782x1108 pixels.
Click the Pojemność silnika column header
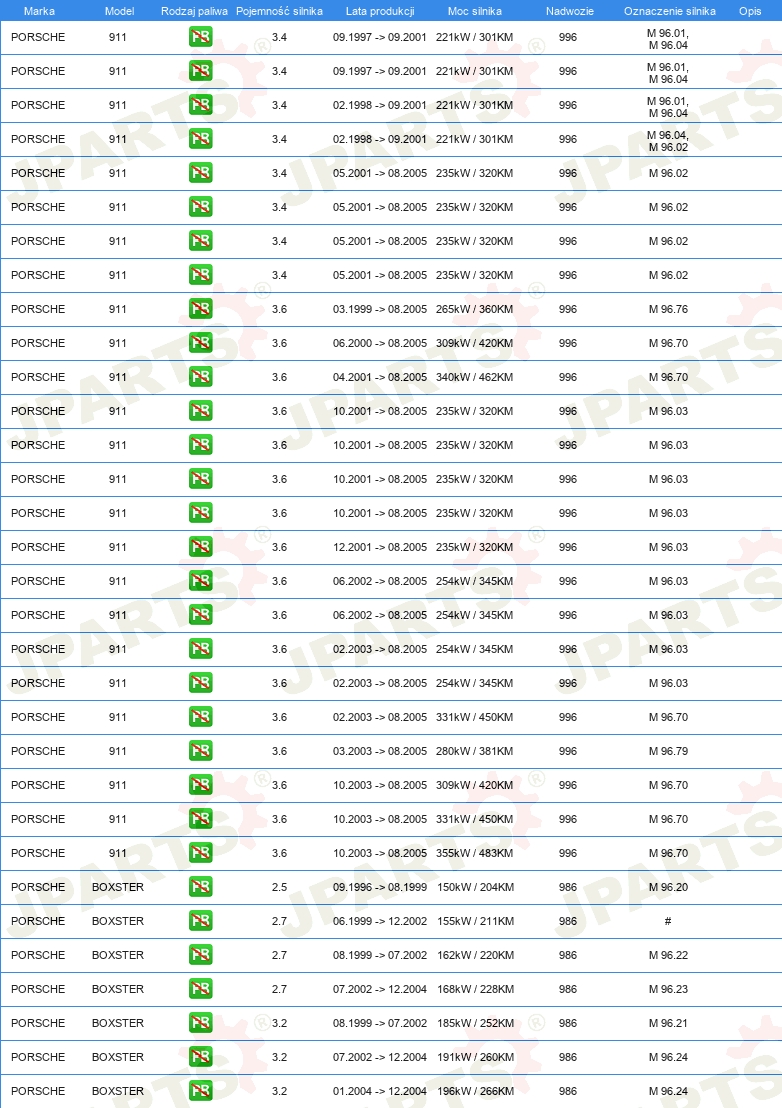[x=279, y=11]
